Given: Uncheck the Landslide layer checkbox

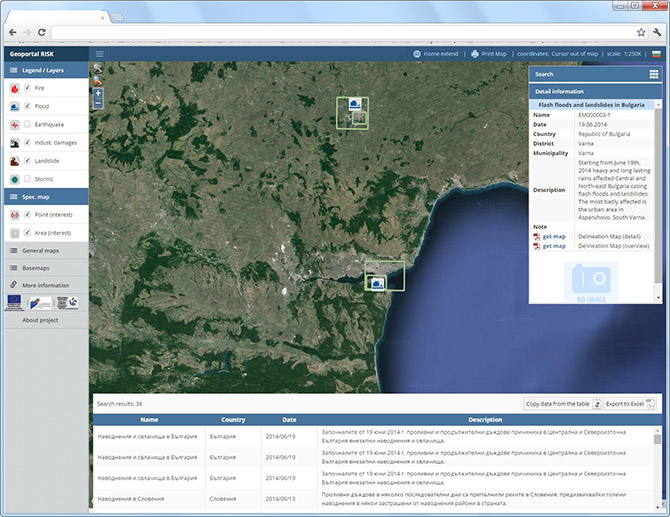Looking at the screenshot, I should click(x=27, y=161).
